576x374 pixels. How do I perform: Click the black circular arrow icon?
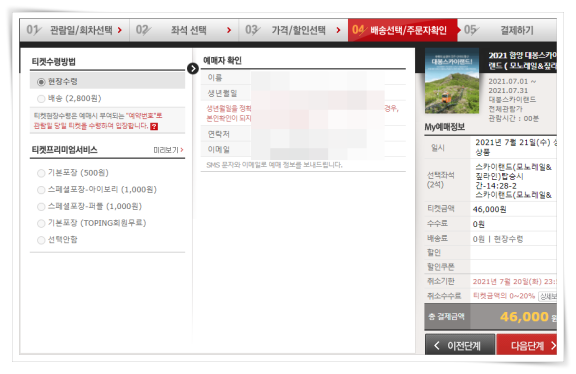(x=193, y=68)
